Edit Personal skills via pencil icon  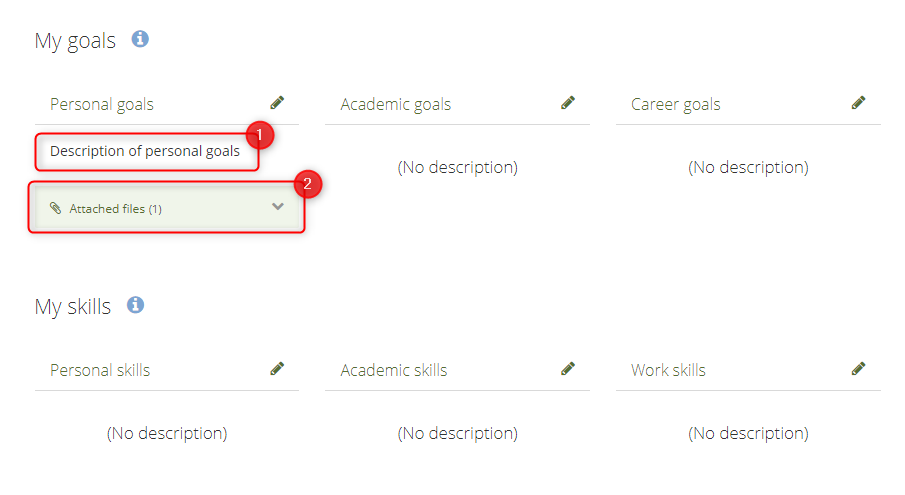tap(277, 369)
